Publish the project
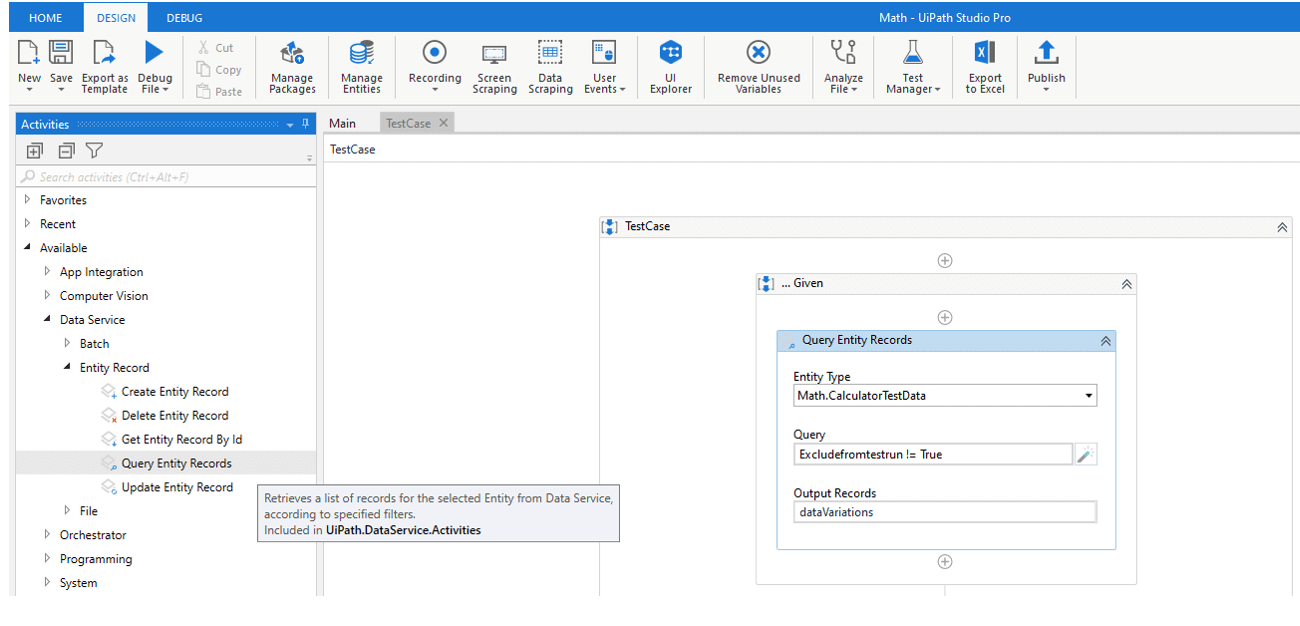This screenshot has width=1300, height=626. (1045, 66)
